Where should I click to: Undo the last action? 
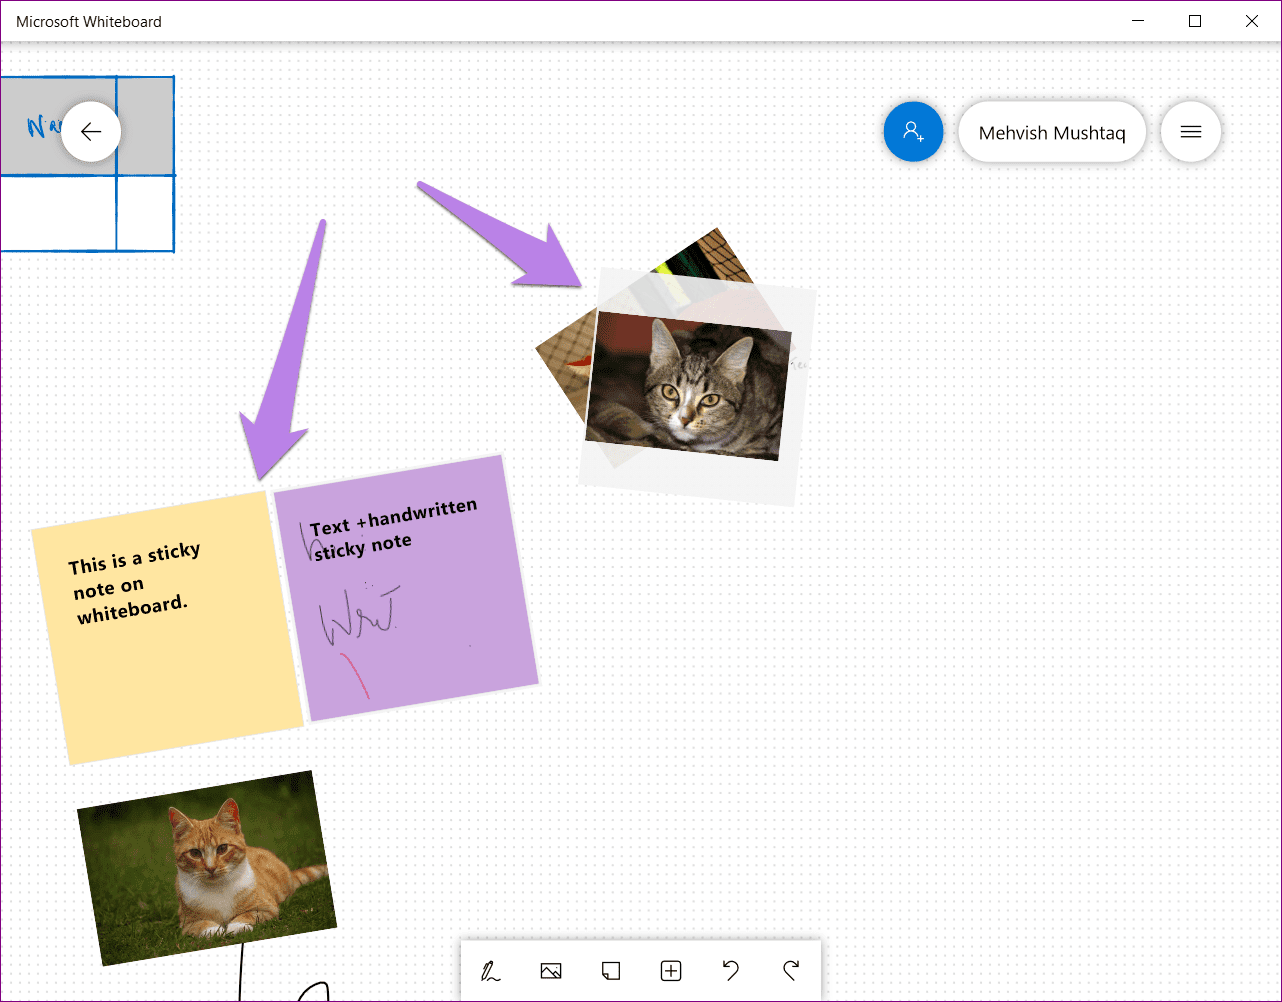731,970
